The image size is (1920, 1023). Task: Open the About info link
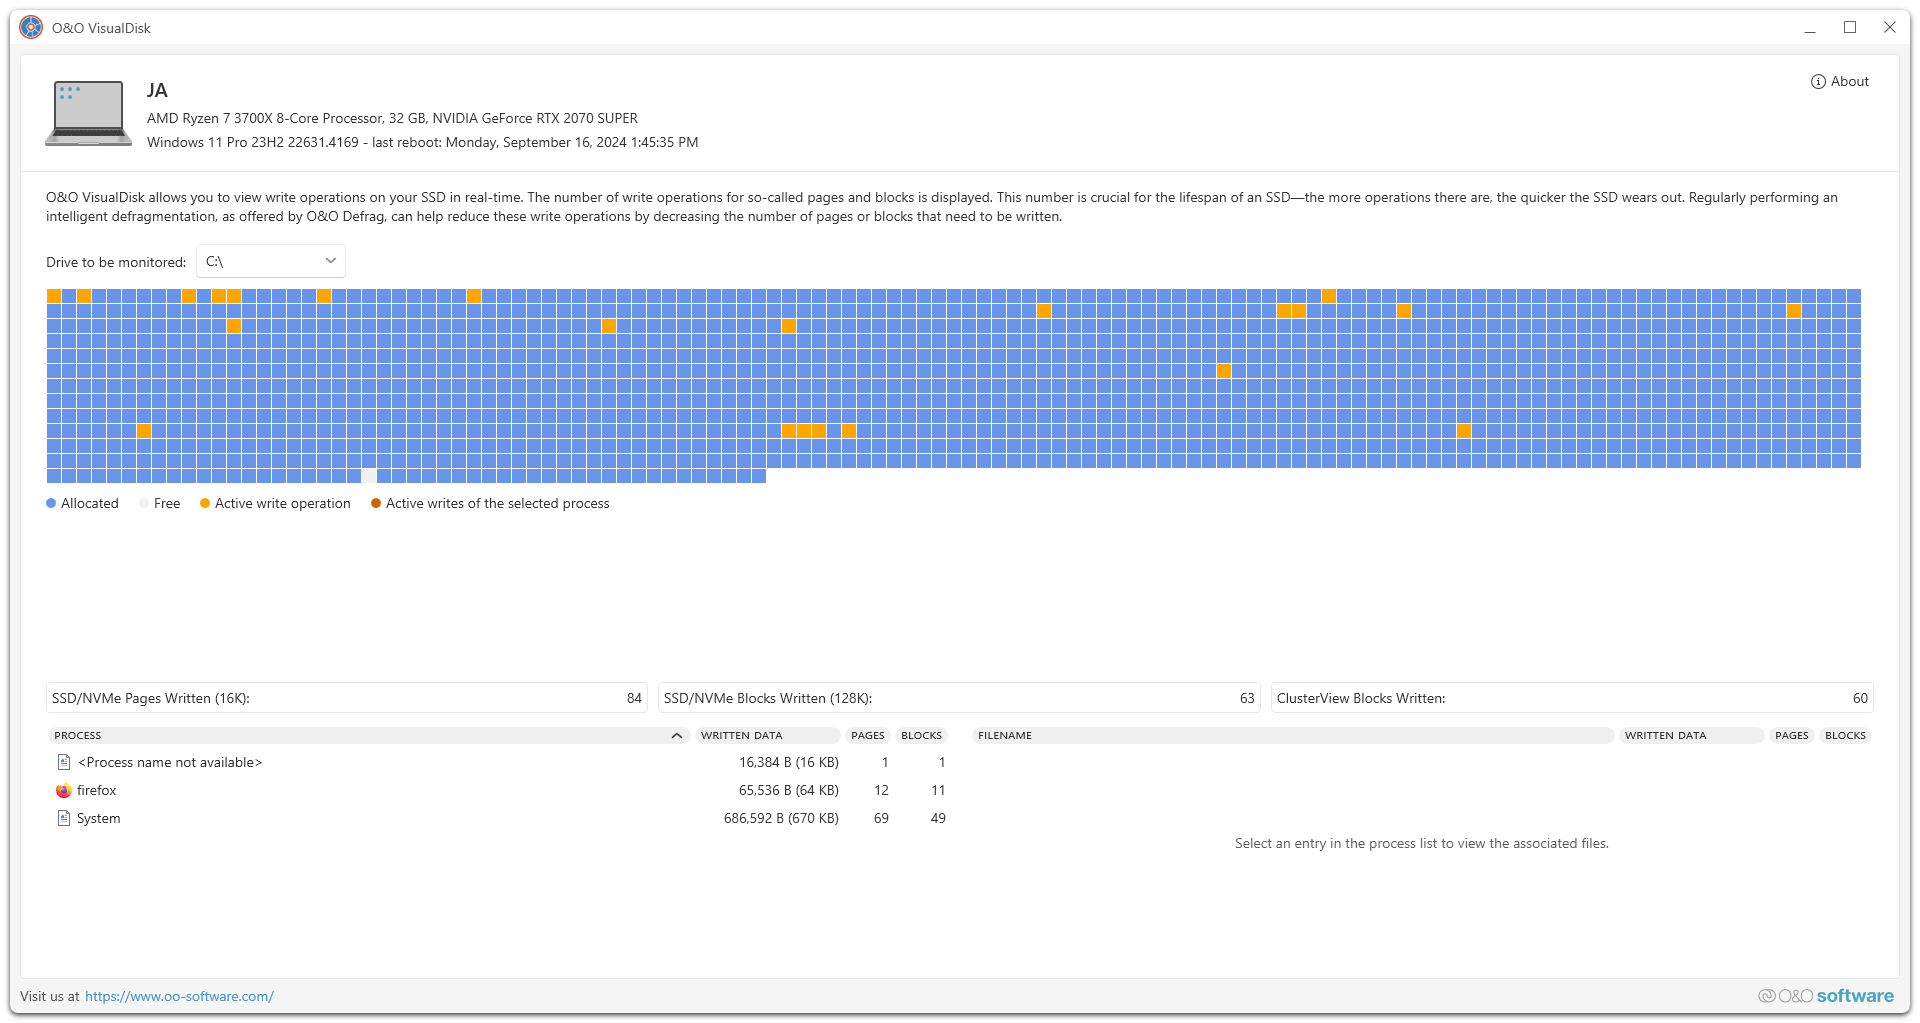pos(1839,82)
